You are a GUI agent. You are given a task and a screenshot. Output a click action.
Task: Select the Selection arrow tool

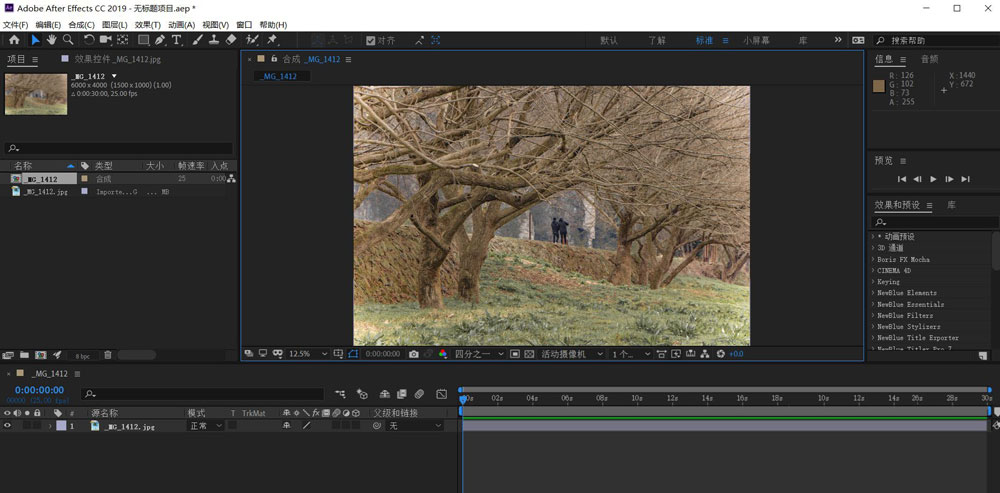pos(35,40)
